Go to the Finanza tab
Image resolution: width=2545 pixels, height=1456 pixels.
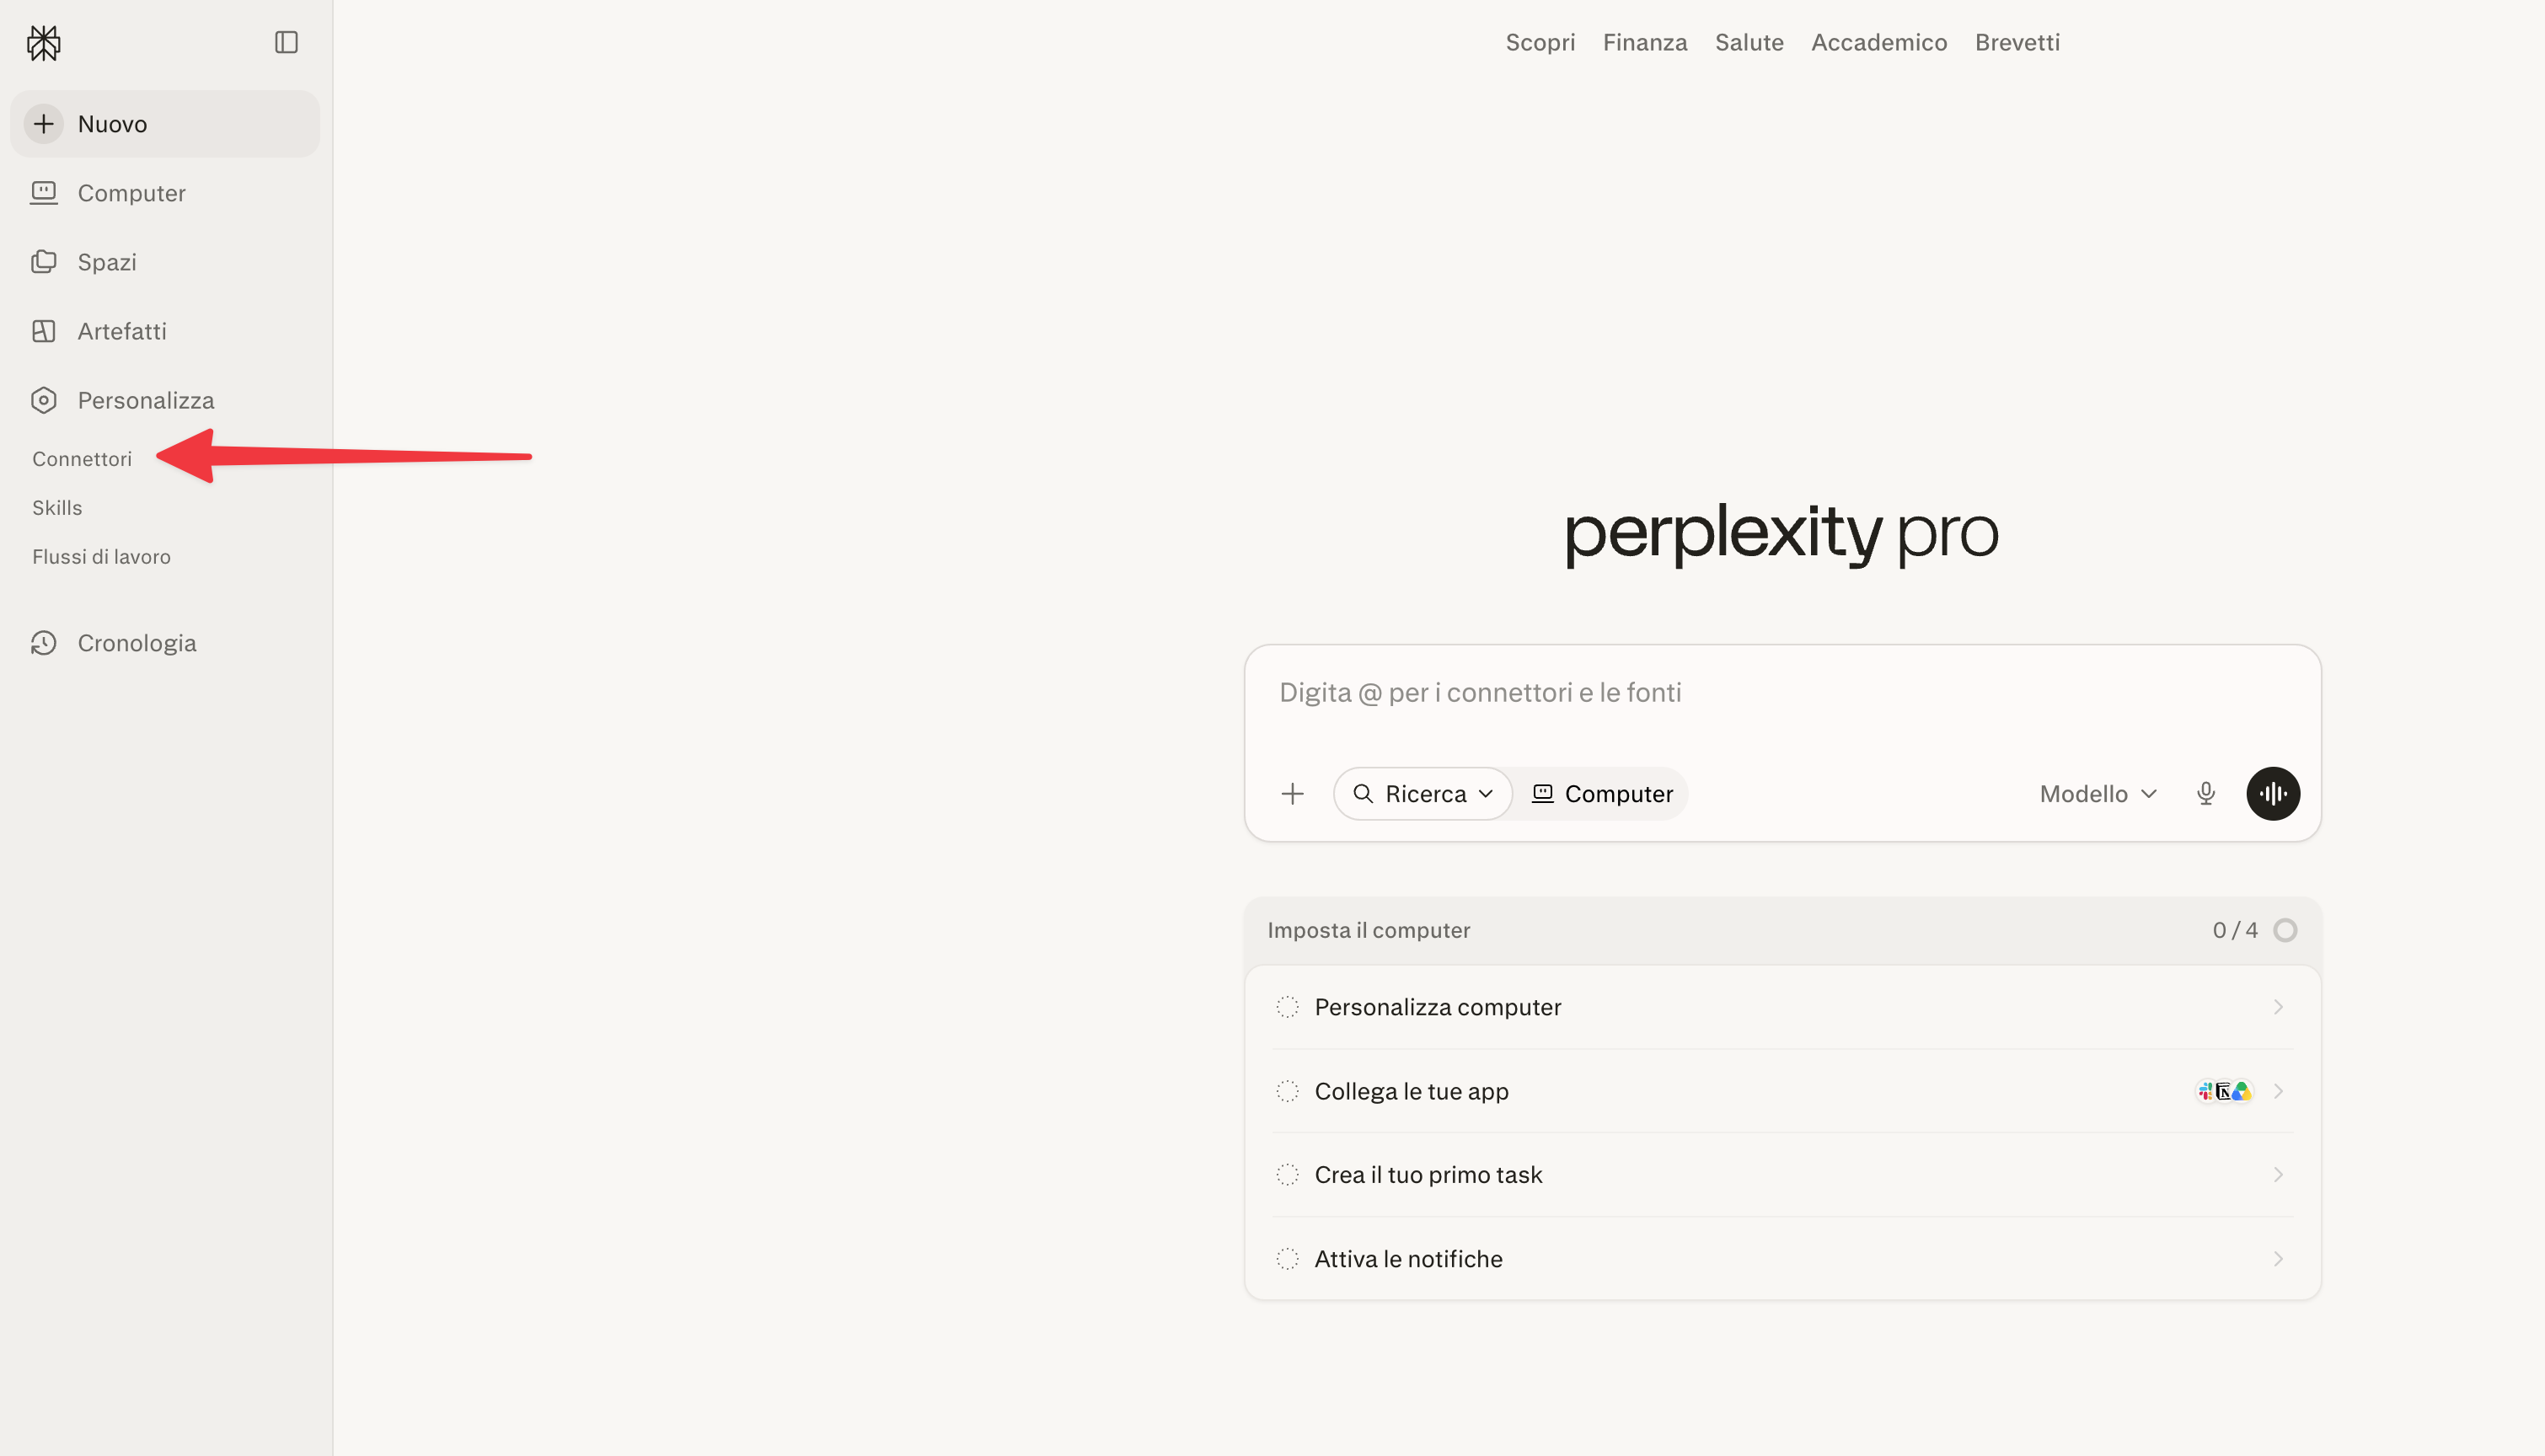(1645, 42)
